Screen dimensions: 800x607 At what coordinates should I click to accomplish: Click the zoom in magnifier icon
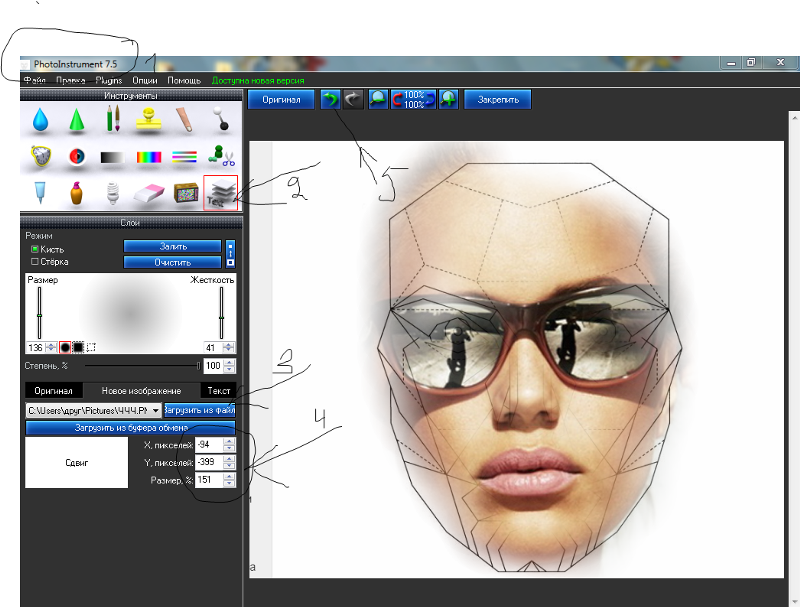[x=449, y=100]
